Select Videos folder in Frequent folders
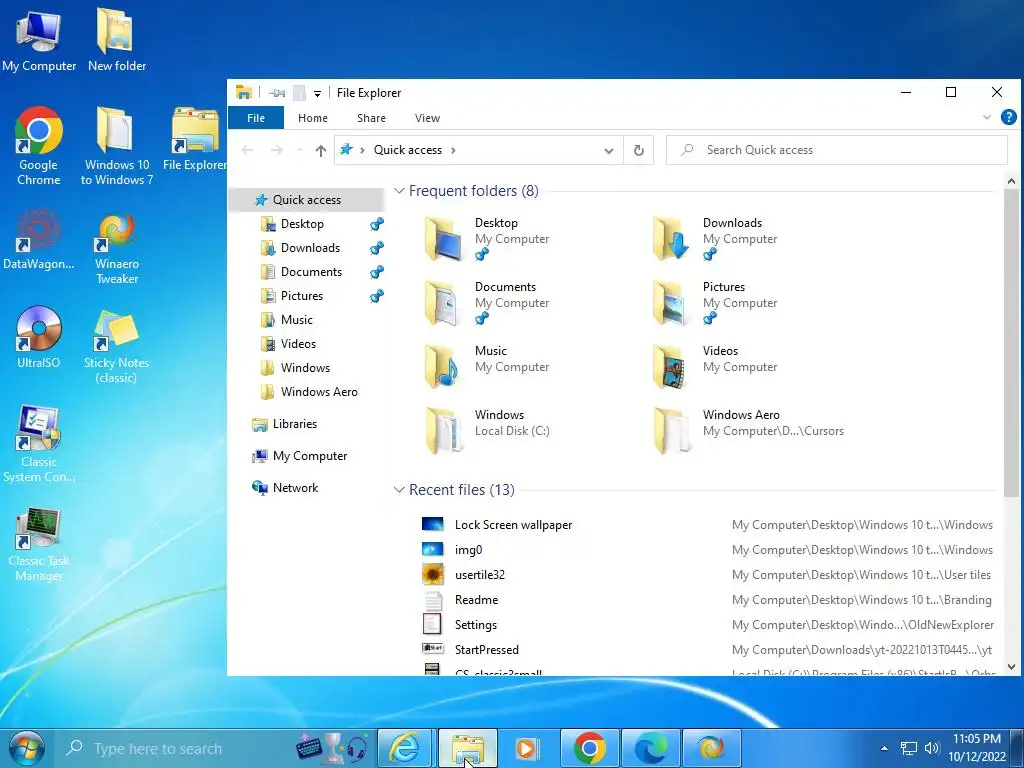 [716, 367]
